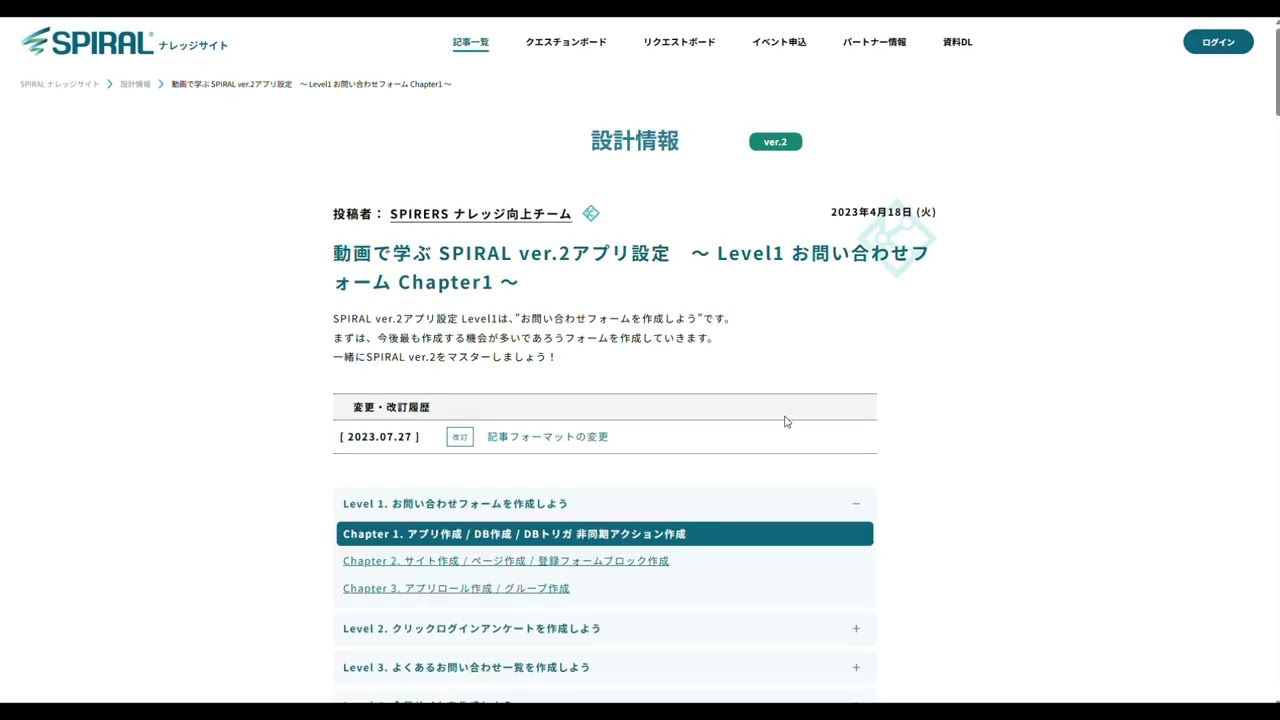1280x720 pixels.
Task: Click the plus icon on the Level 3 row
Action: tap(856, 667)
